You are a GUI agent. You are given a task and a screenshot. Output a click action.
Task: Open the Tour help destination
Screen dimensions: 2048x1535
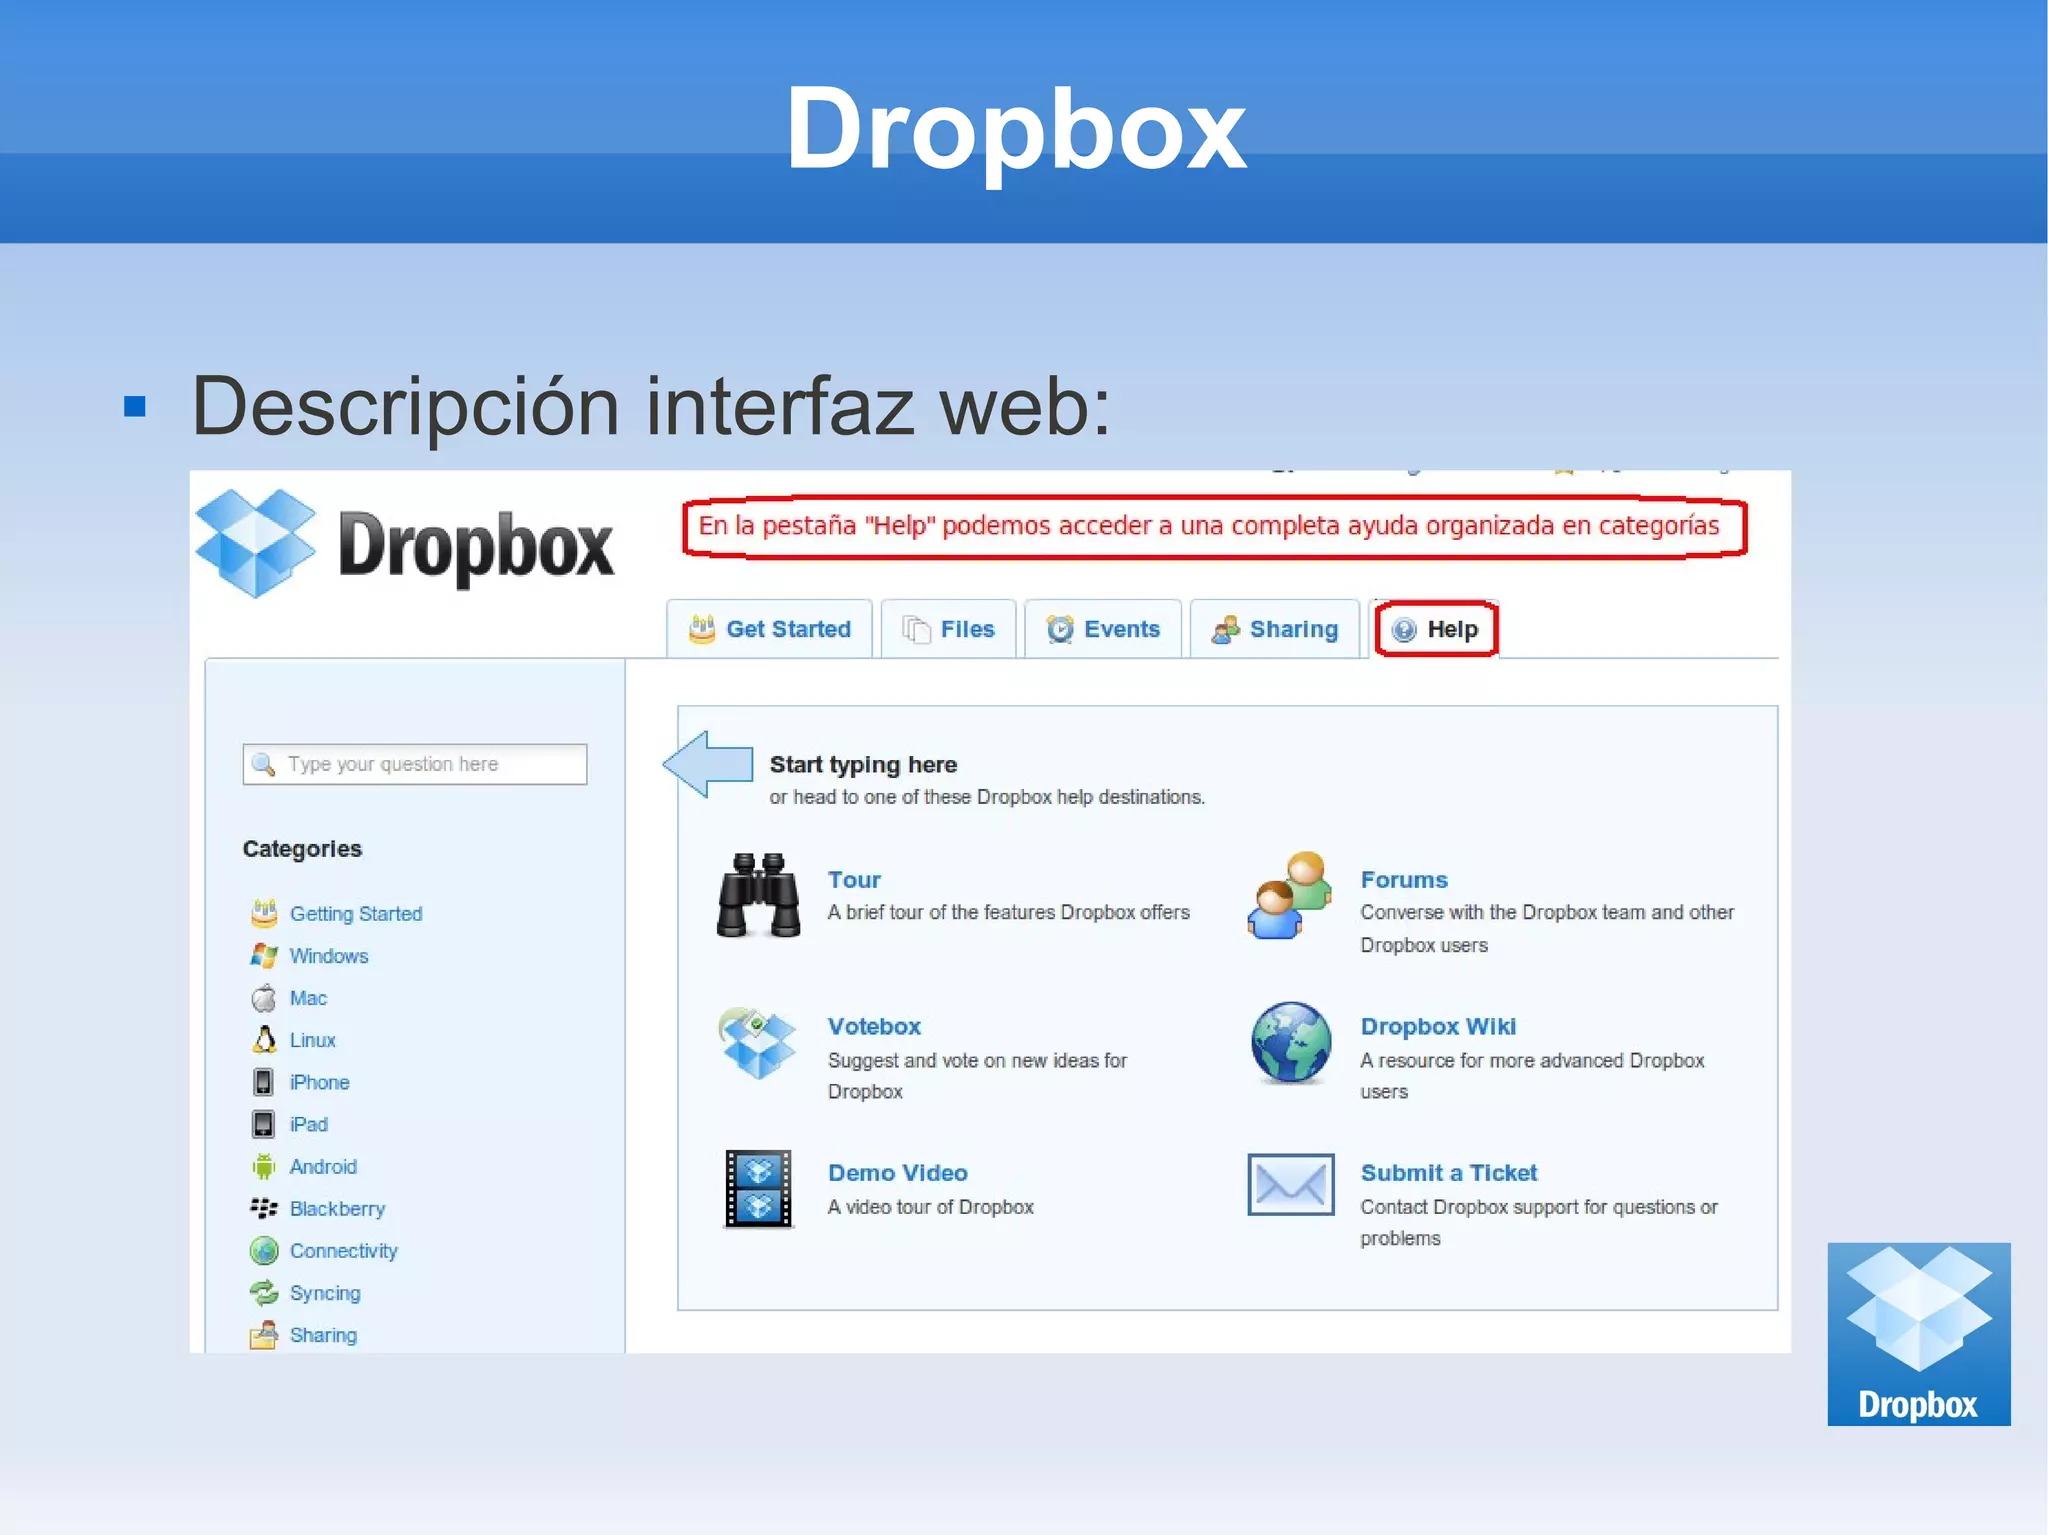pyautogui.click(x=854, y=880)
